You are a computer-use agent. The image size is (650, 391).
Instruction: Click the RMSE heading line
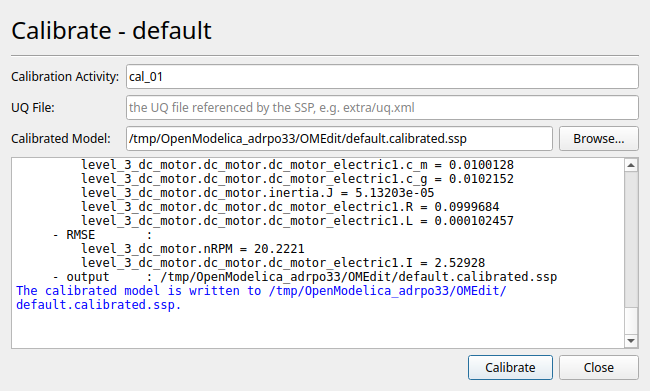pyautogui.click(x=102, y=235)
